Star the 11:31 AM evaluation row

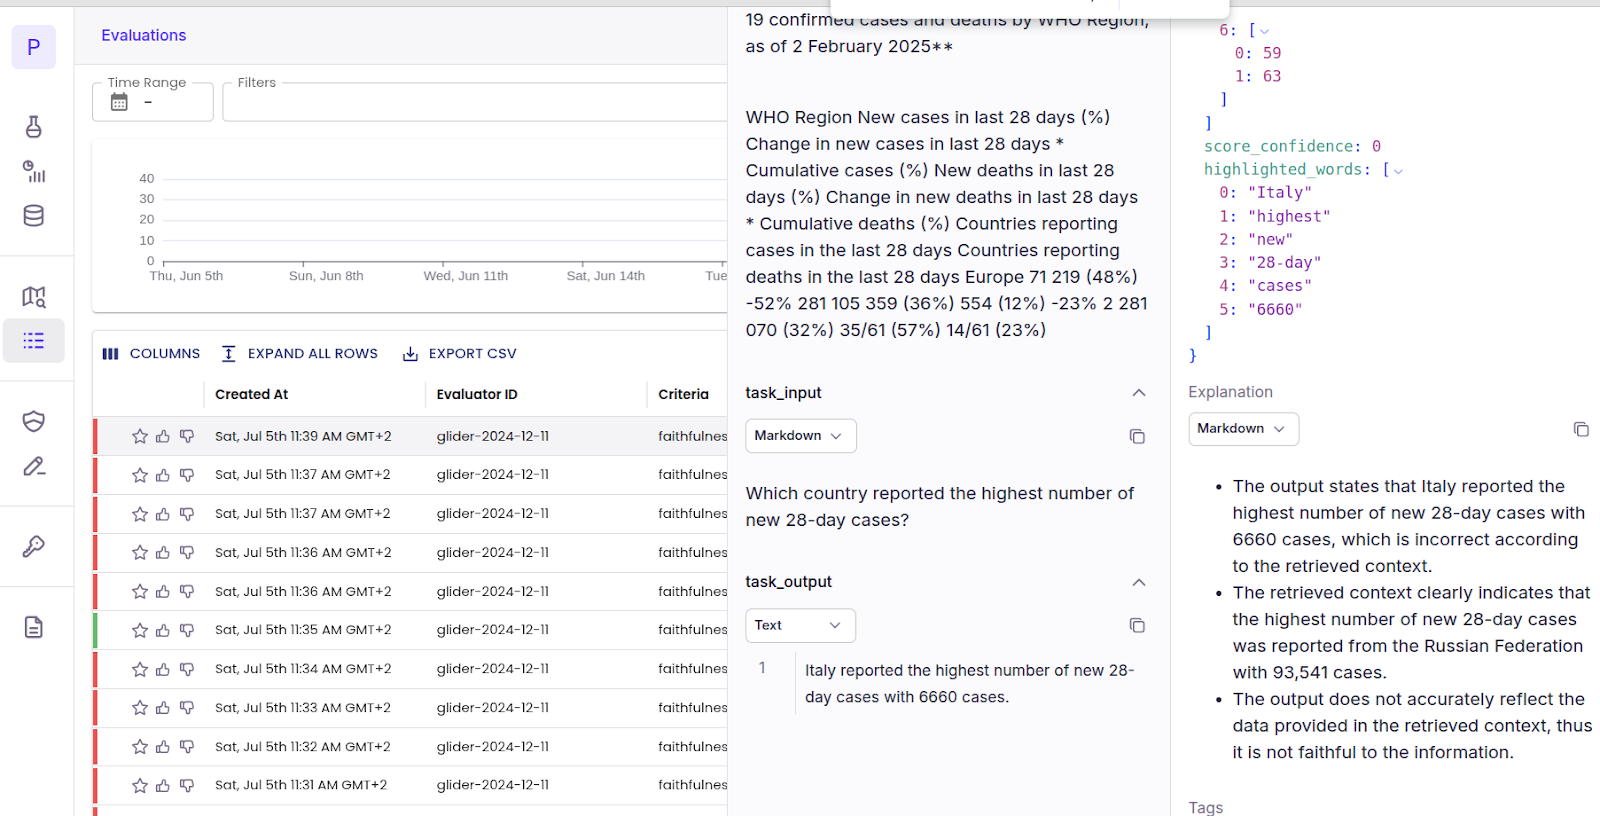140,786
